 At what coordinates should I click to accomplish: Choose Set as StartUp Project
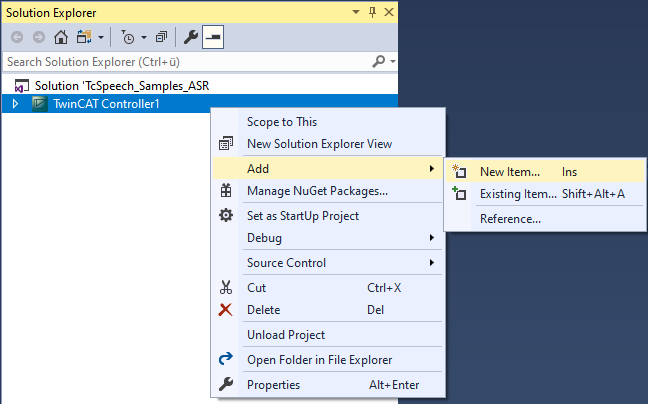303,216
